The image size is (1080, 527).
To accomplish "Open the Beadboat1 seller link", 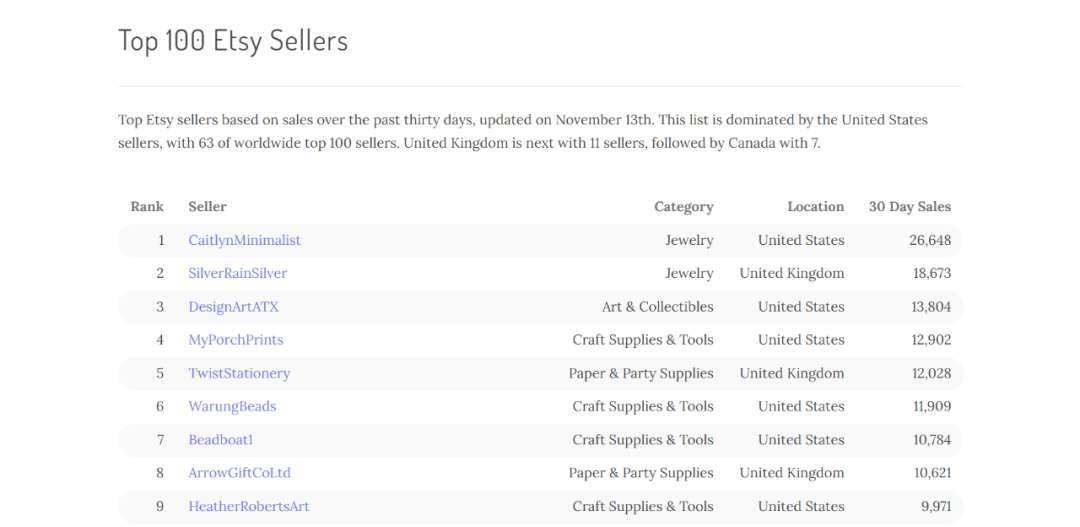I will coord(221,440).
